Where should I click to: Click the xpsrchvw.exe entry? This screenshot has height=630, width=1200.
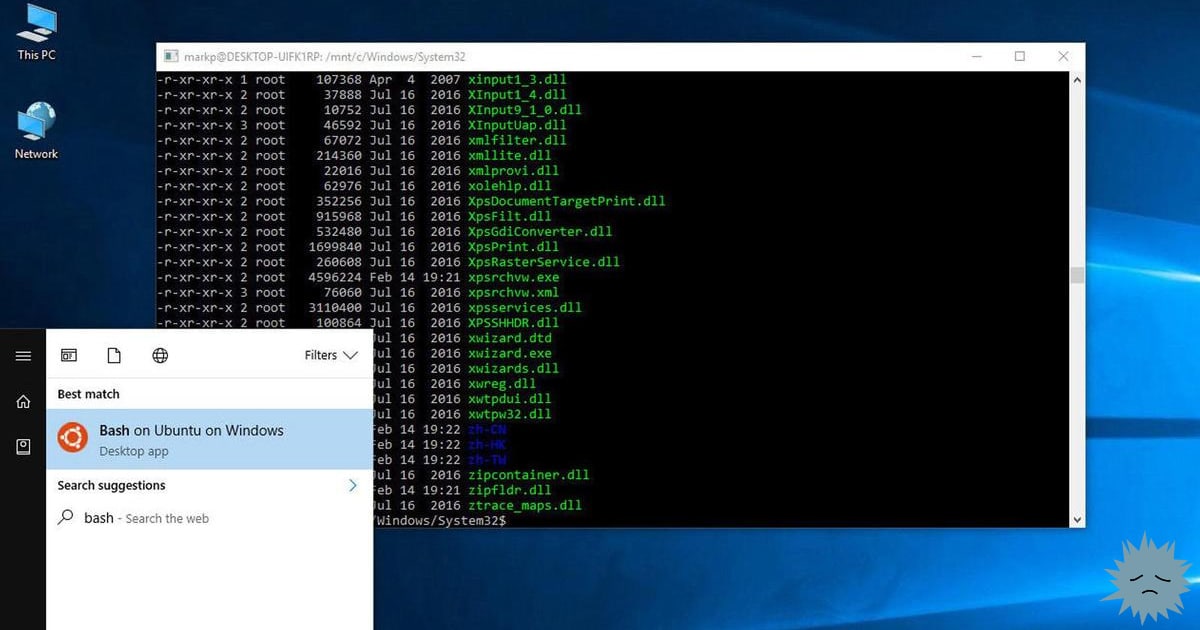pyautogui.click(x=514, y=277)
